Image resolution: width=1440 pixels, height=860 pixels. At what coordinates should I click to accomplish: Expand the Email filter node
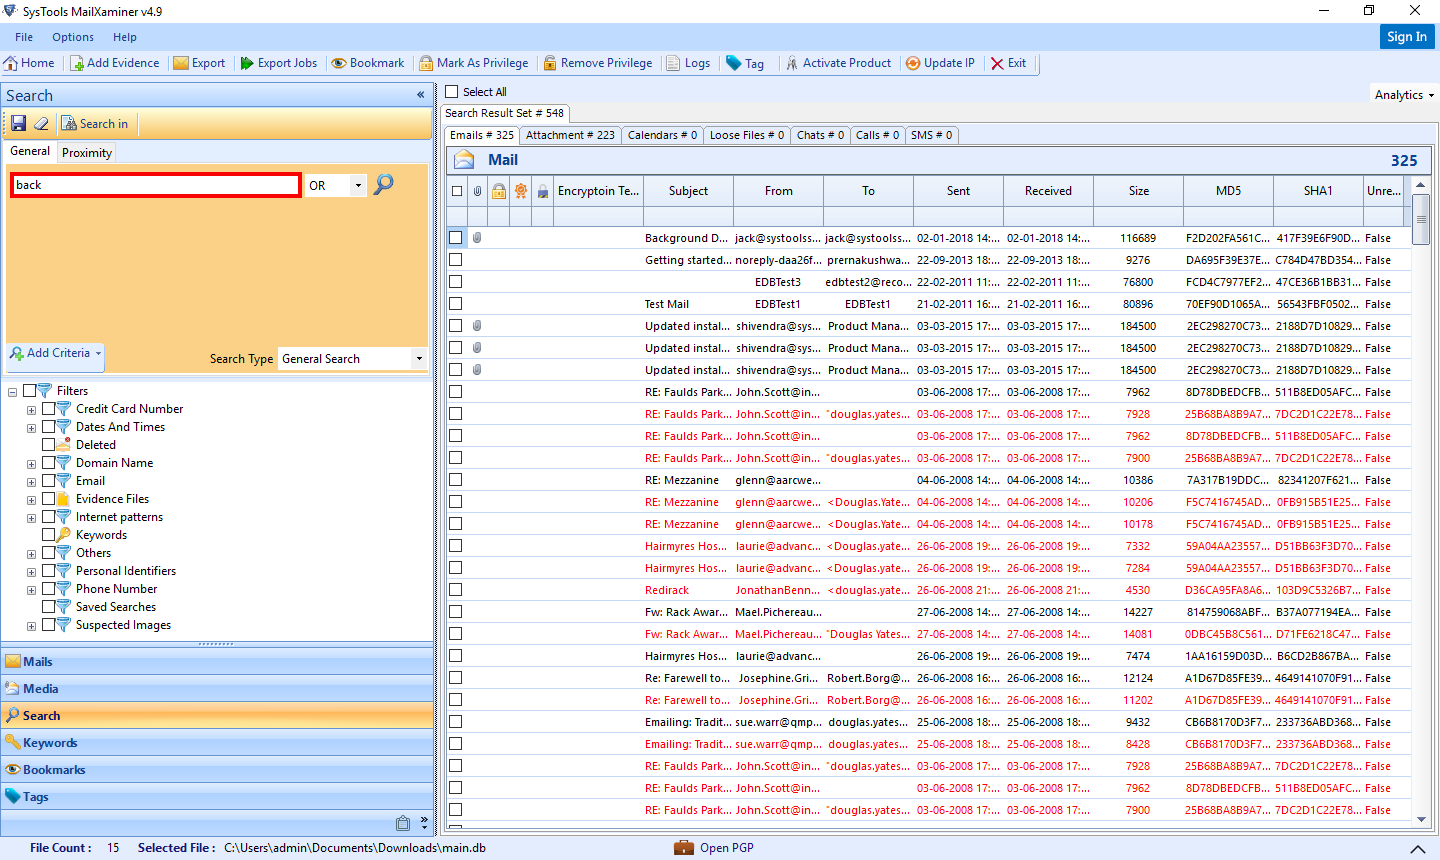point(31,482)
